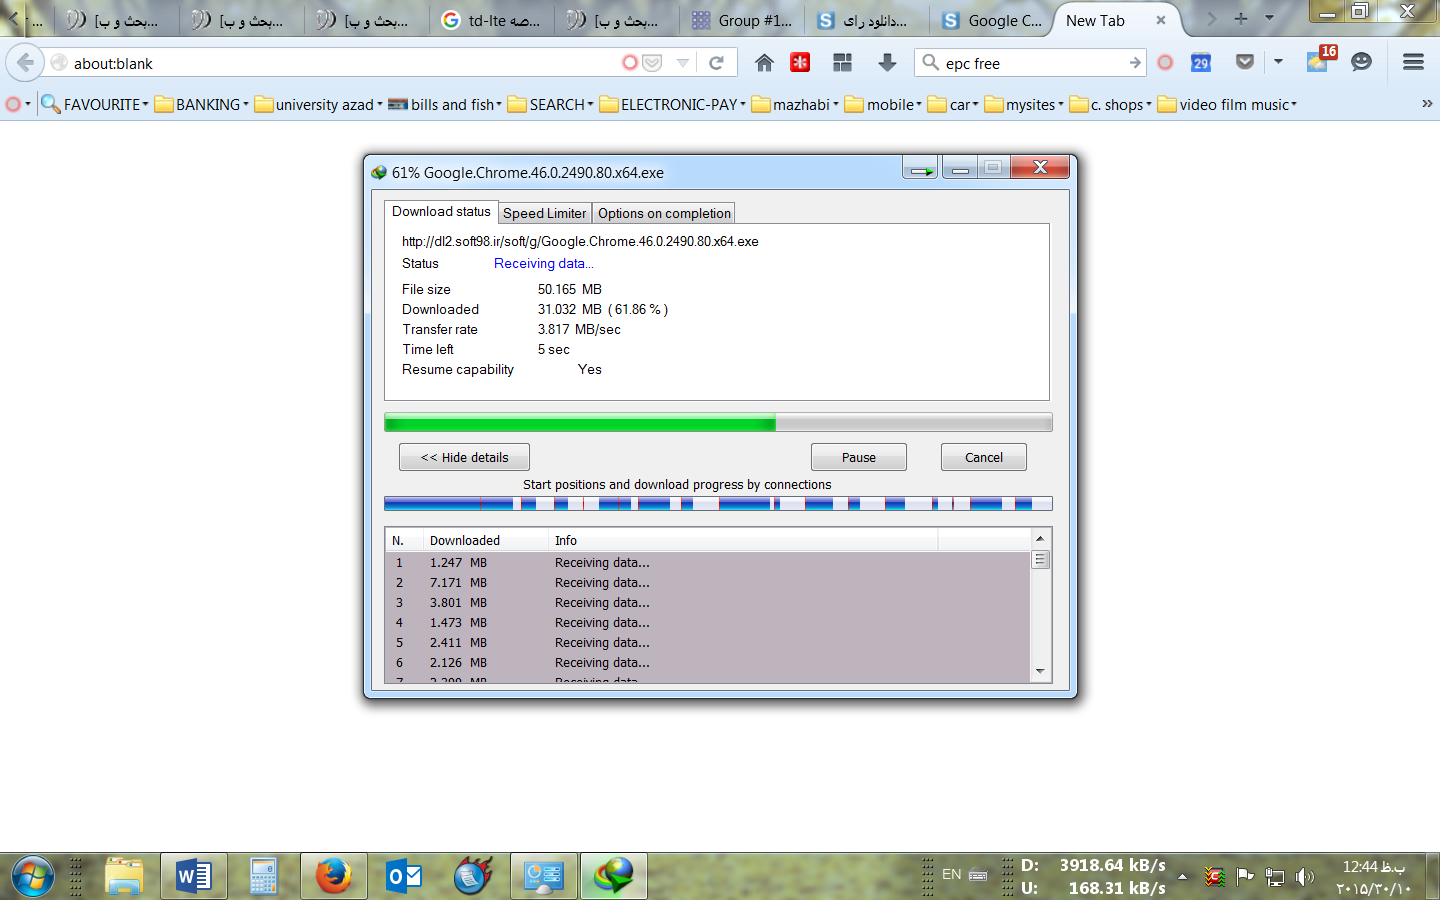This screenshot has height=900, width=1440.
Task: Click the search go arrow in the search box
Action: [x=1134, y=63]
